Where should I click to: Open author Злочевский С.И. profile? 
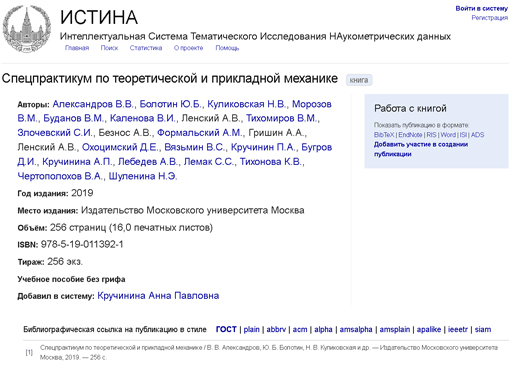(55, 133)
